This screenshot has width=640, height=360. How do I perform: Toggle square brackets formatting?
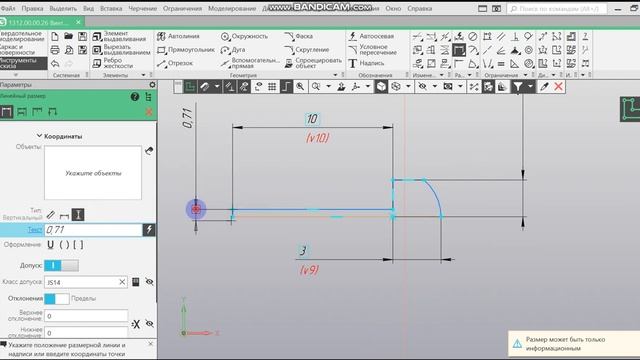pos(78,244)
